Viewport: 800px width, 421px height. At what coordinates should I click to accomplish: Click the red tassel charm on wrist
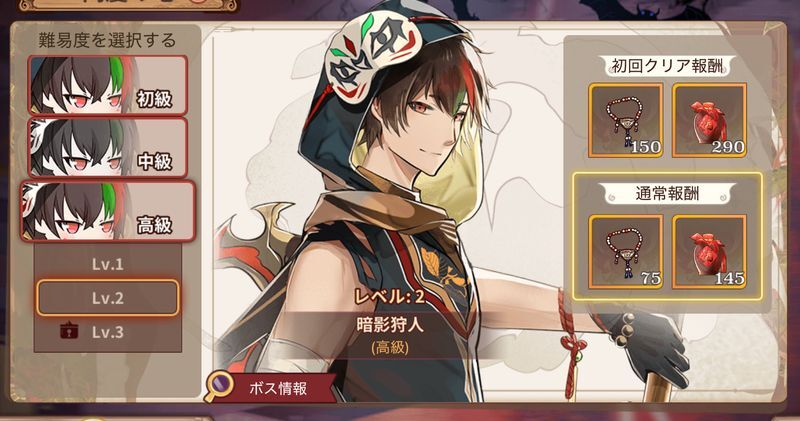pos(571,347)
